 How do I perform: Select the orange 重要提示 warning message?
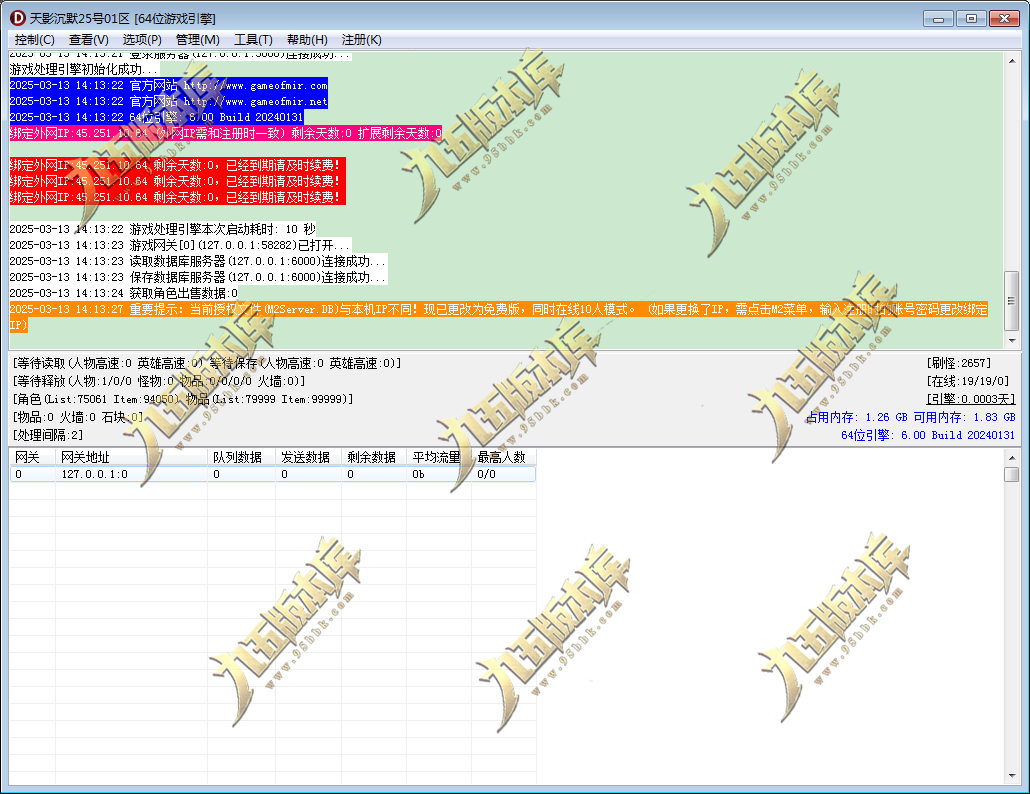(499, 317)
